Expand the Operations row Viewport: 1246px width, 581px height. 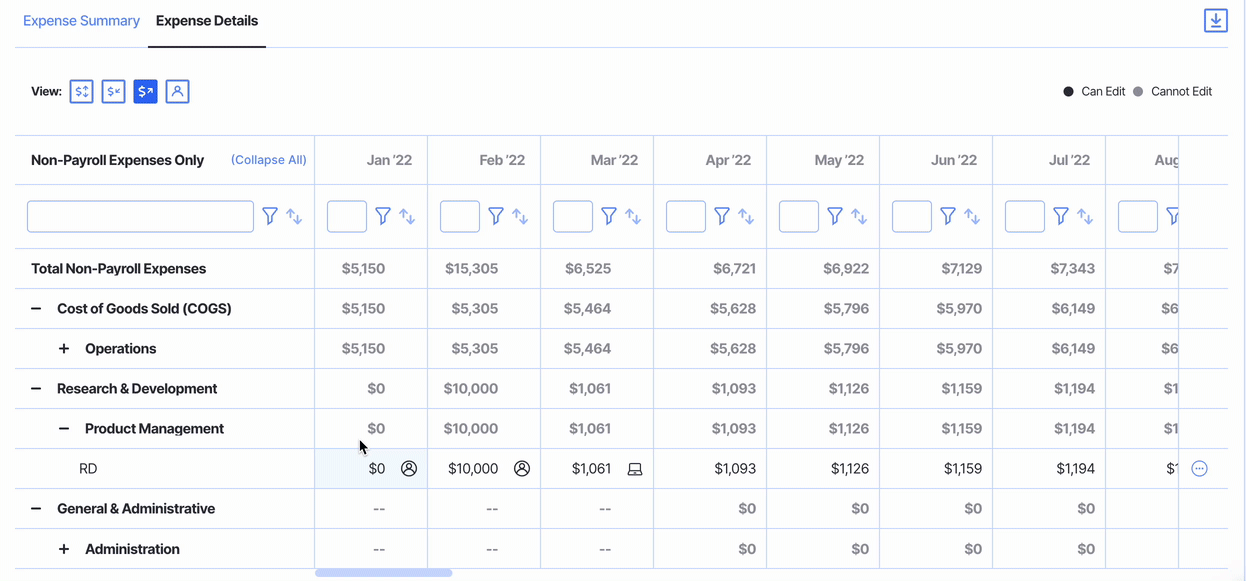tap(64, 348)
